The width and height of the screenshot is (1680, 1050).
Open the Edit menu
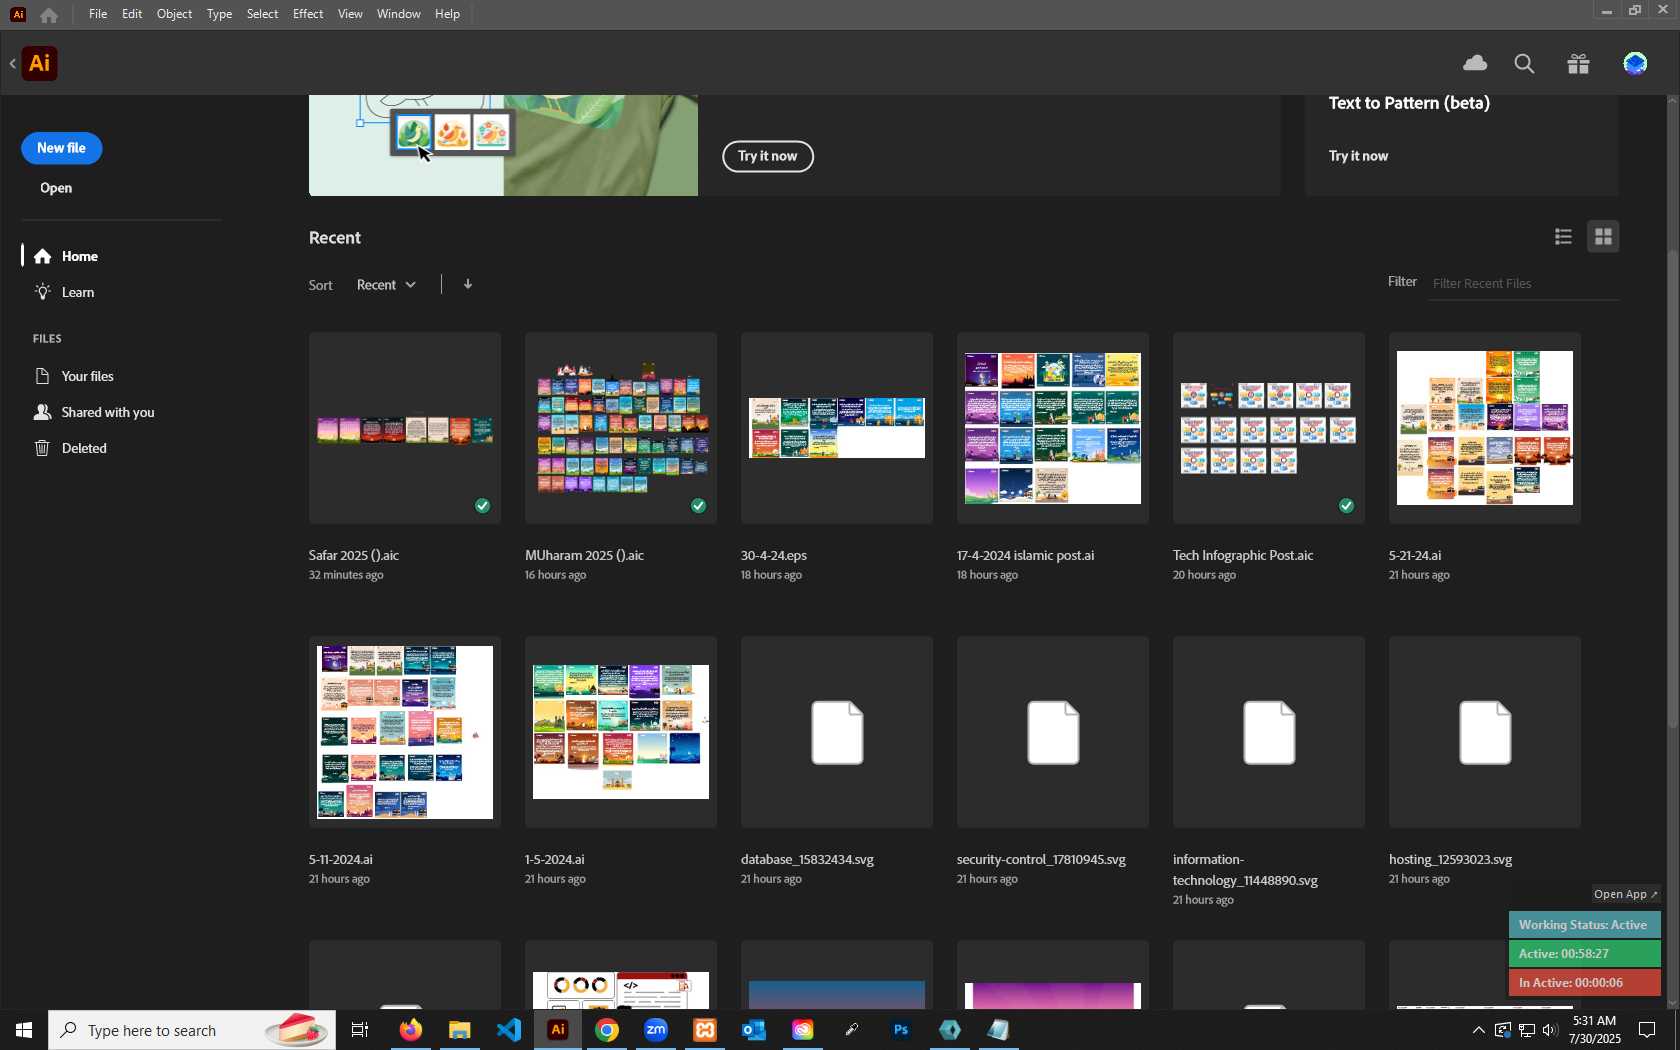132,14
